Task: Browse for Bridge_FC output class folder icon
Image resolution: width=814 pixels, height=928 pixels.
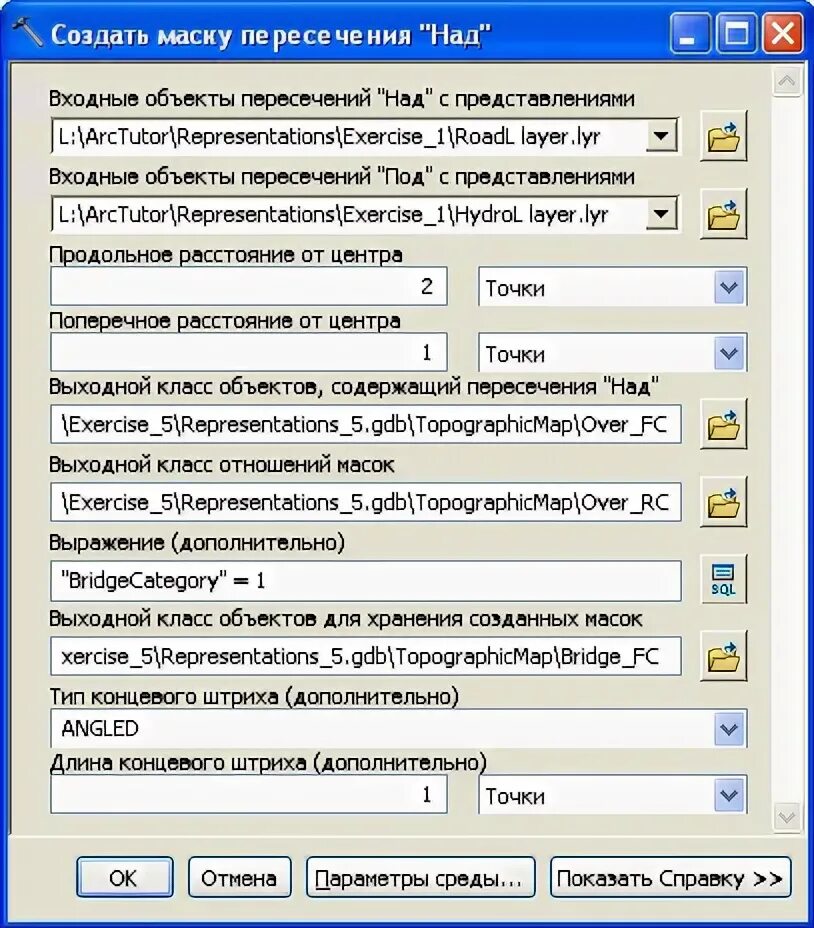Action: point(723,656)
